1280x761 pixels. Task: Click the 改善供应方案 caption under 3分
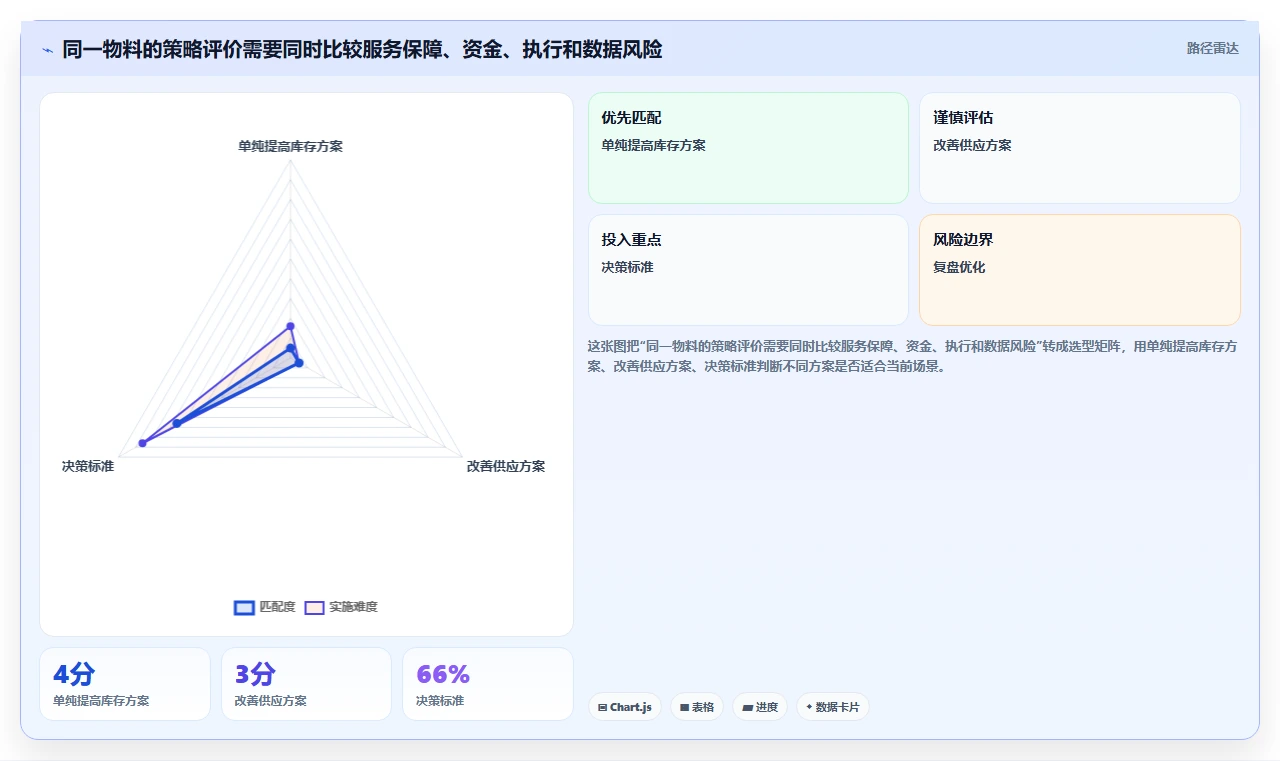point(270,701)
